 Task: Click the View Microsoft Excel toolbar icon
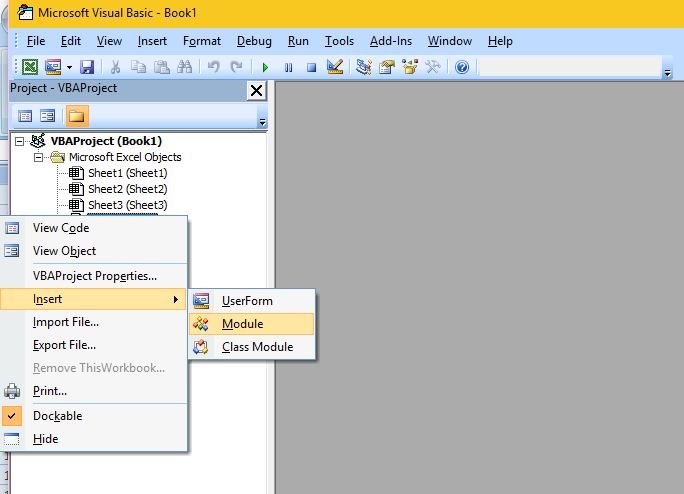30,67
